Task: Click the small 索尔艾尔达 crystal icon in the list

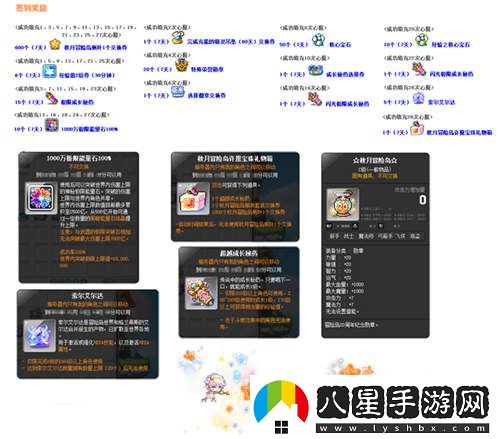Action: click(418, 98)
